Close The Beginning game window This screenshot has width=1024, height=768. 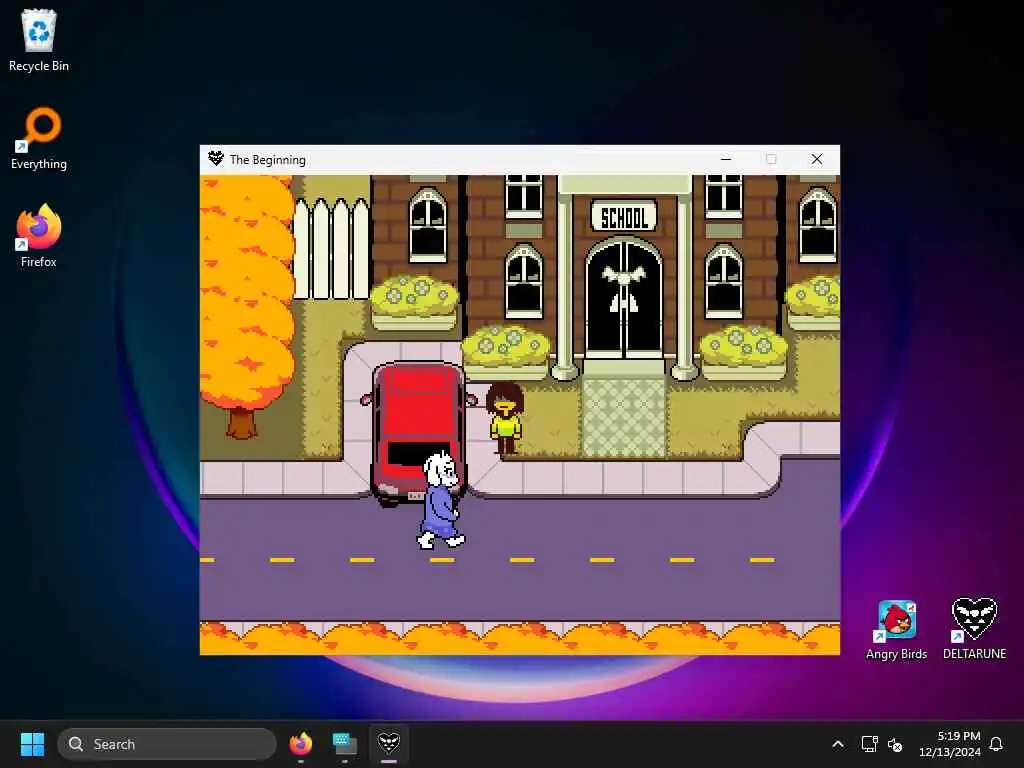[816, 159]
